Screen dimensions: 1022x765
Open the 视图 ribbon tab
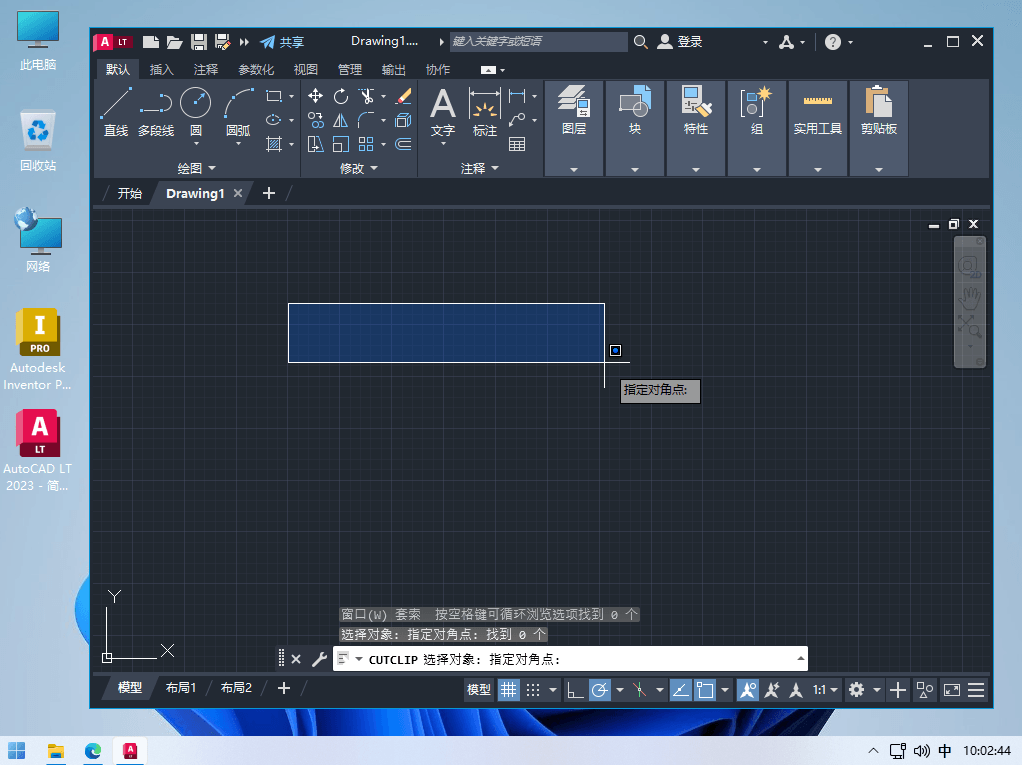(x=306, y=69)
